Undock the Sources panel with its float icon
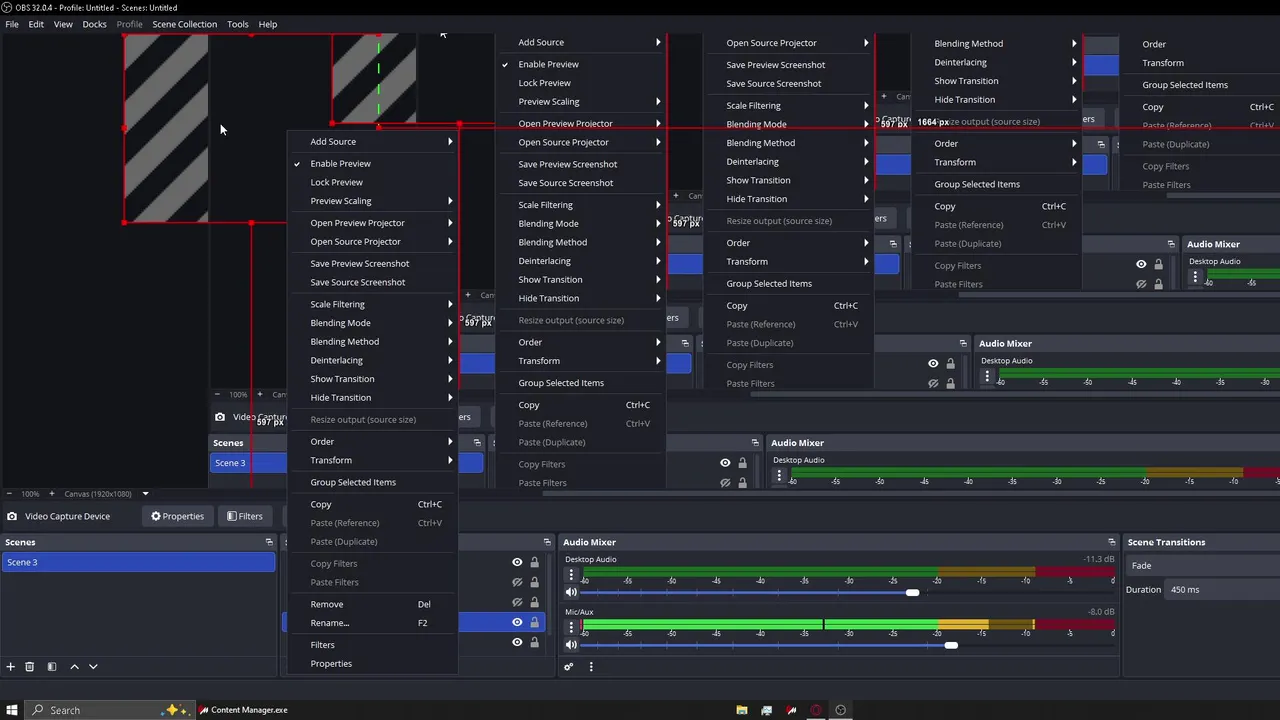 click(549, 542)
